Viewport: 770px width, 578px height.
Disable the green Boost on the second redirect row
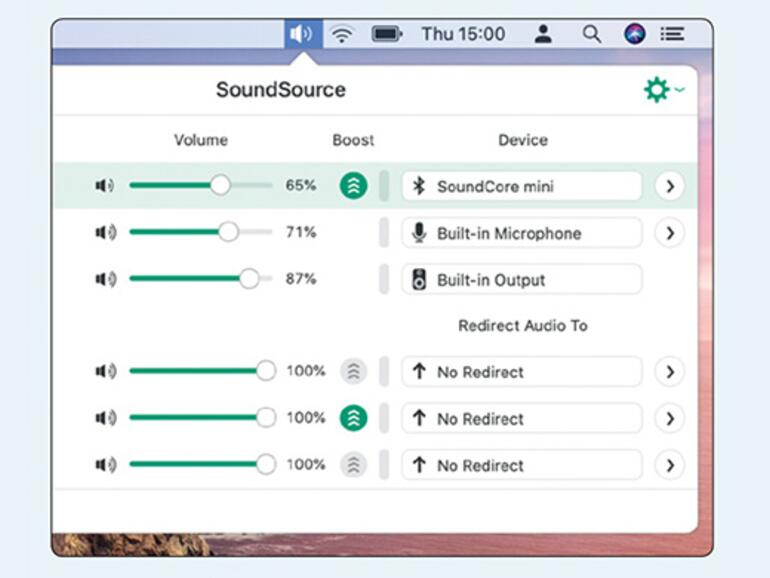point(353,418)
